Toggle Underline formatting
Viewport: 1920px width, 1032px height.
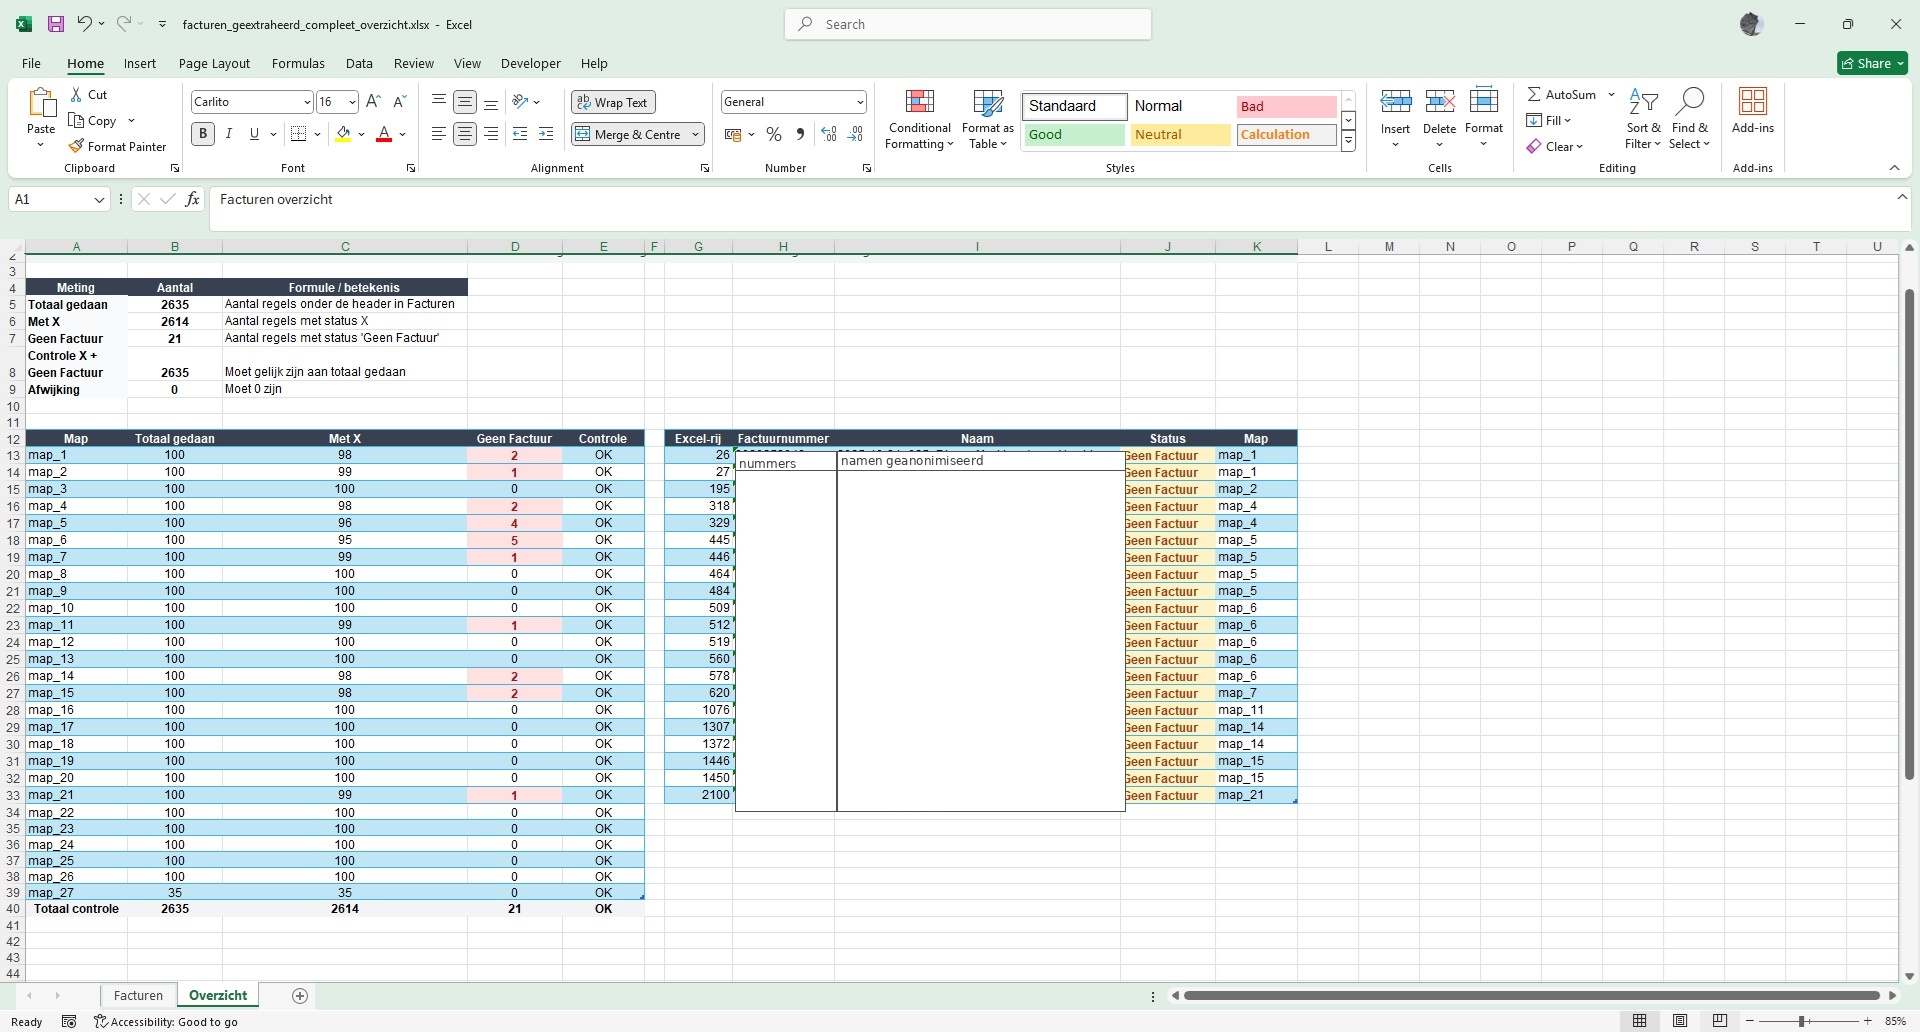(254, 134)
